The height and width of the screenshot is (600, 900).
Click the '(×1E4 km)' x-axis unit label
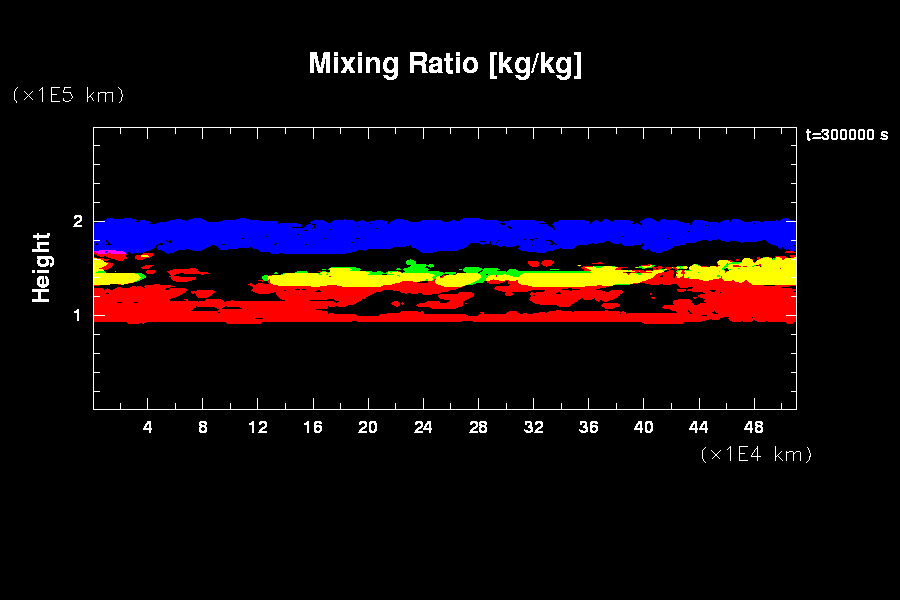pyautogui.click(x=757, y=454)
